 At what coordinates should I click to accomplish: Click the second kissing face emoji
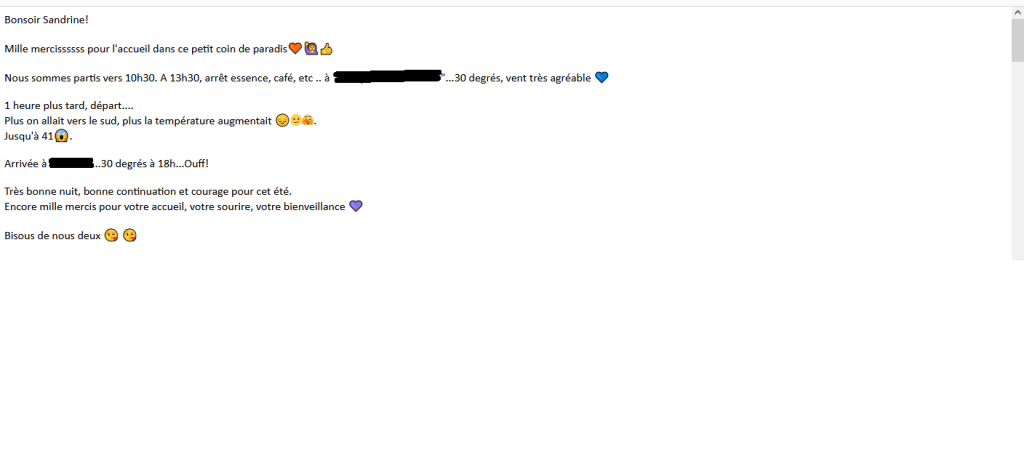point(130,235)
